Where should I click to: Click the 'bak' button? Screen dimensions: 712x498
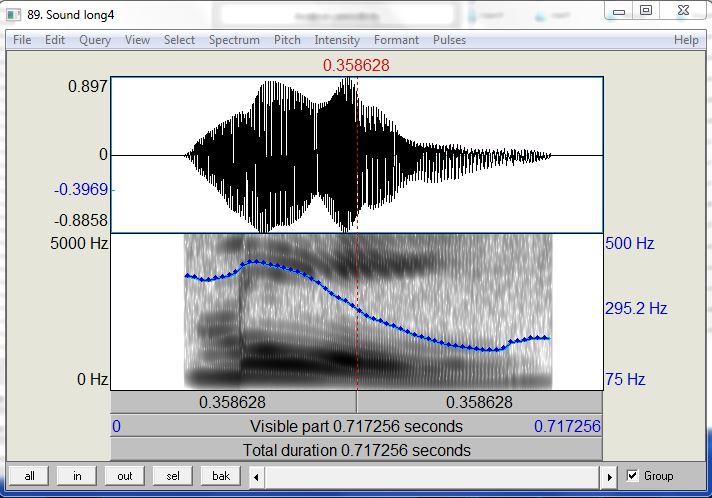pos(221,476)
